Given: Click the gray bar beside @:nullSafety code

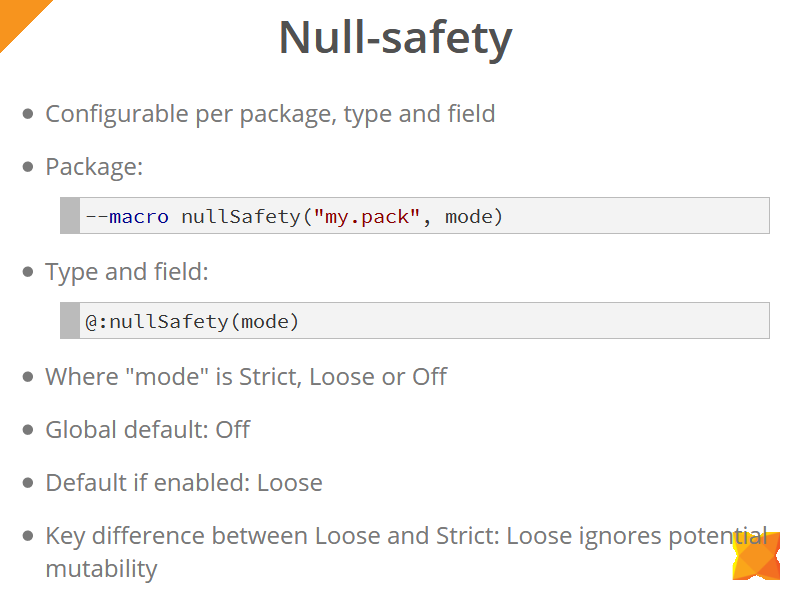Looking at the screenshot, I should coord(69,321).
